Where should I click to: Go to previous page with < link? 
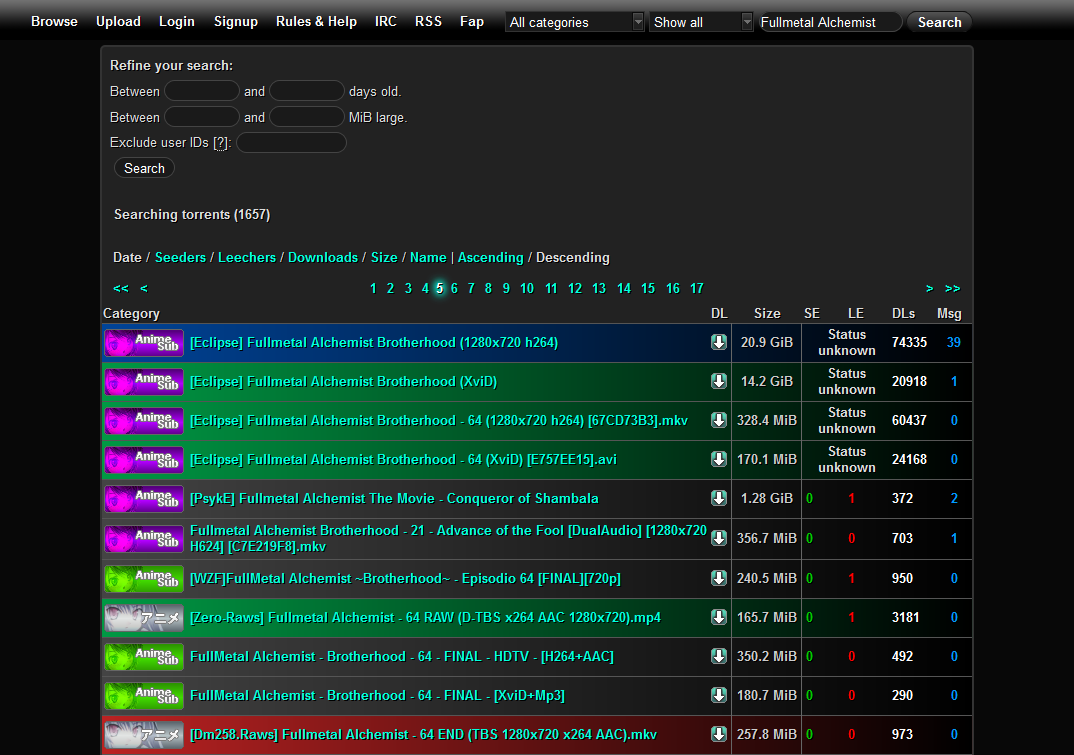[x=144, y=288]
